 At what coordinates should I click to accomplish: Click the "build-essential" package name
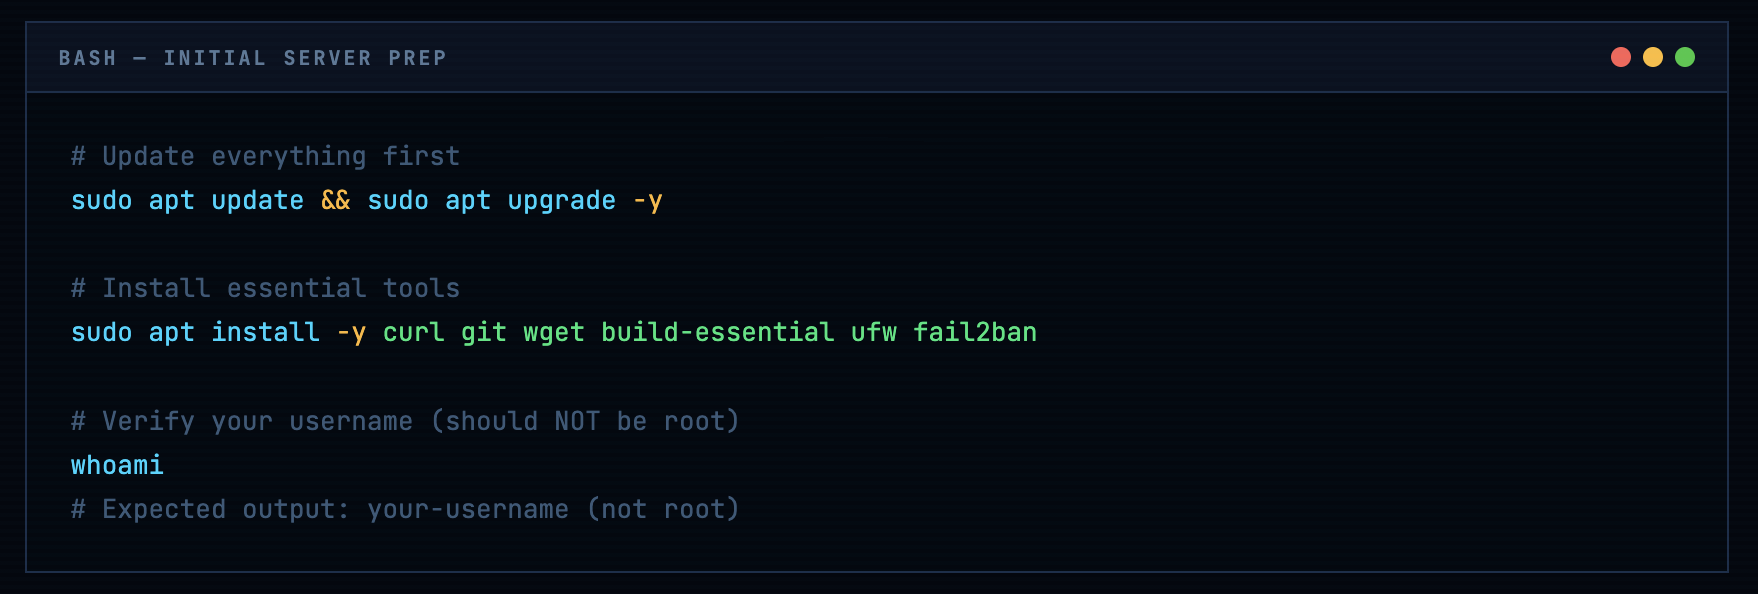[717, 332]
